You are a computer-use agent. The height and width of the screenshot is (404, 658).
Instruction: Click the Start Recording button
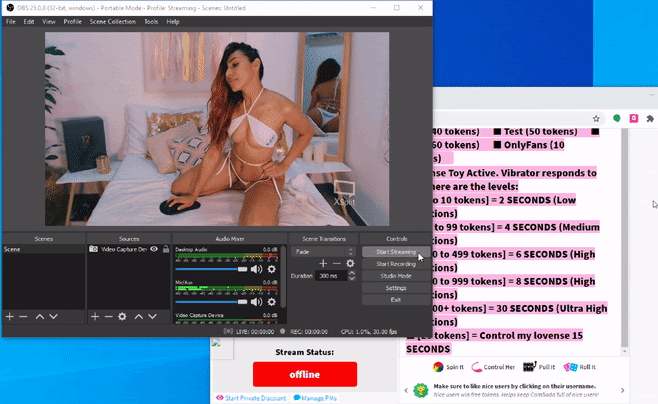[396, 264]
